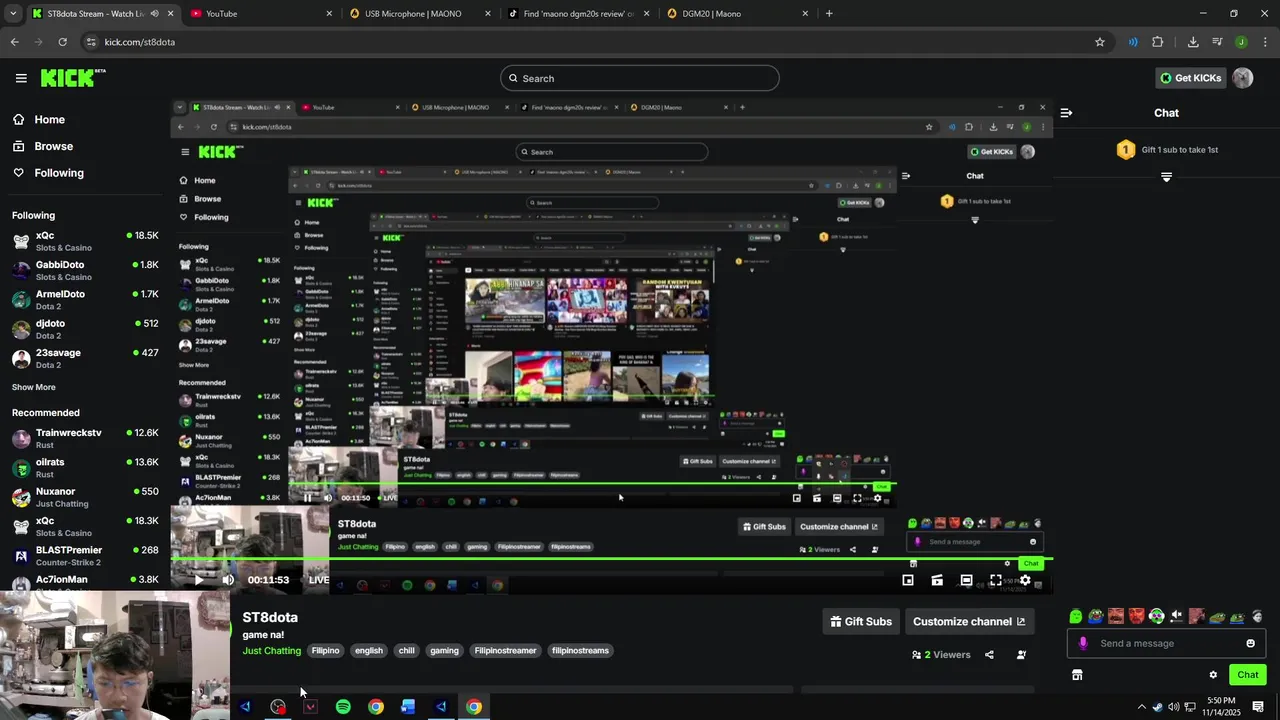Click the Get KICKs button
1280x720 pixels.
click(1190, 78)
